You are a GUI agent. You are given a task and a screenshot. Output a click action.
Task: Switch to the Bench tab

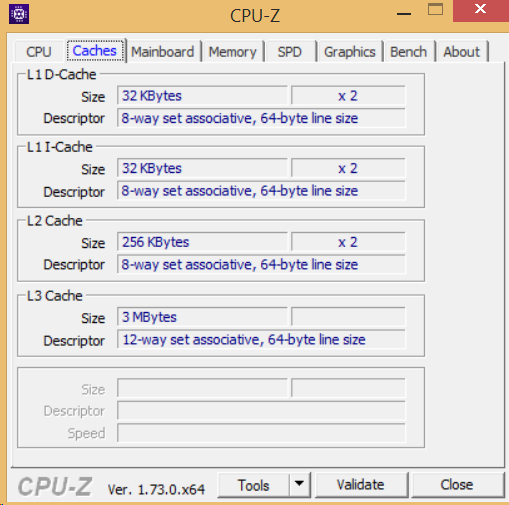click(x=408, y=52)
